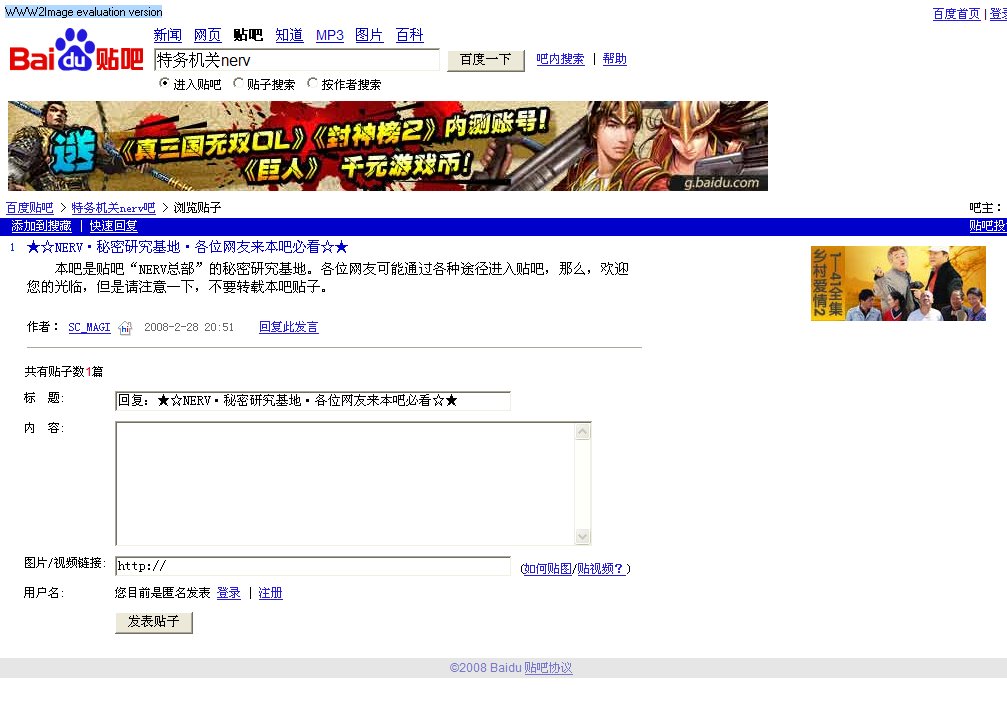
Task: Open the 新闻 tab
Action: [167, 35]
